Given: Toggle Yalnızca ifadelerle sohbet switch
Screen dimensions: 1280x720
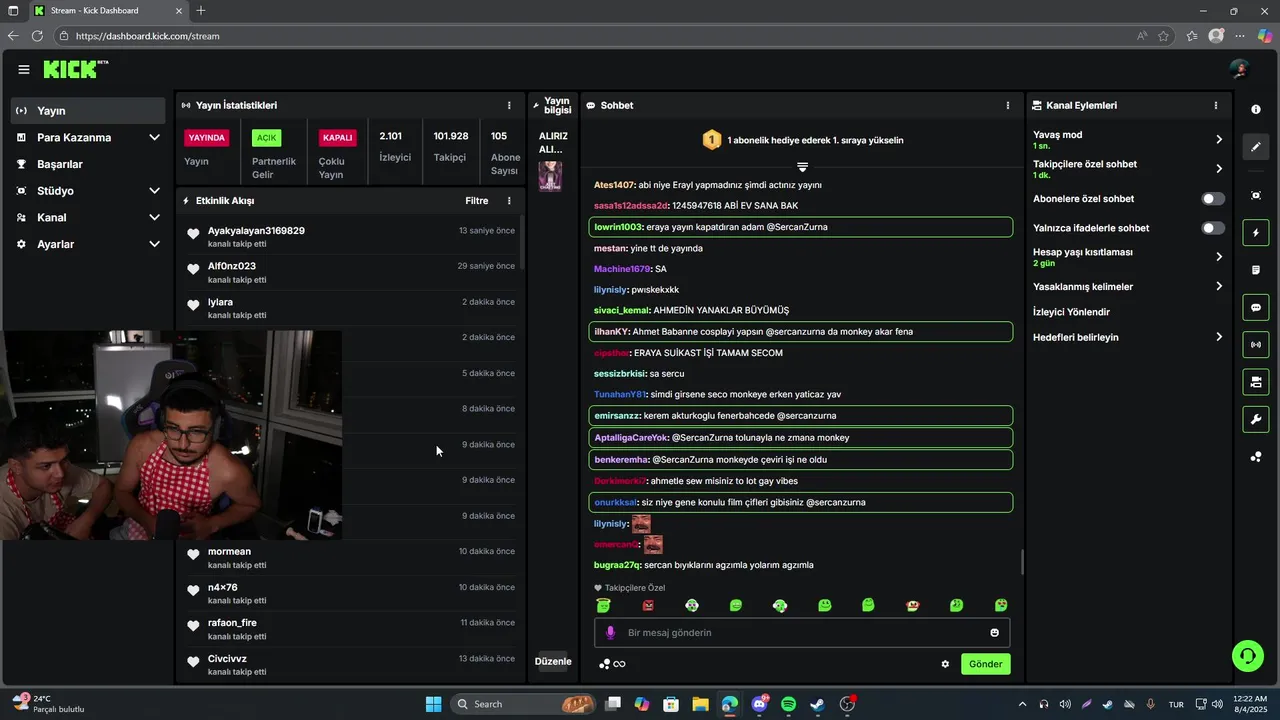Looking at the screenshot, I should (x=1212, y=228).
